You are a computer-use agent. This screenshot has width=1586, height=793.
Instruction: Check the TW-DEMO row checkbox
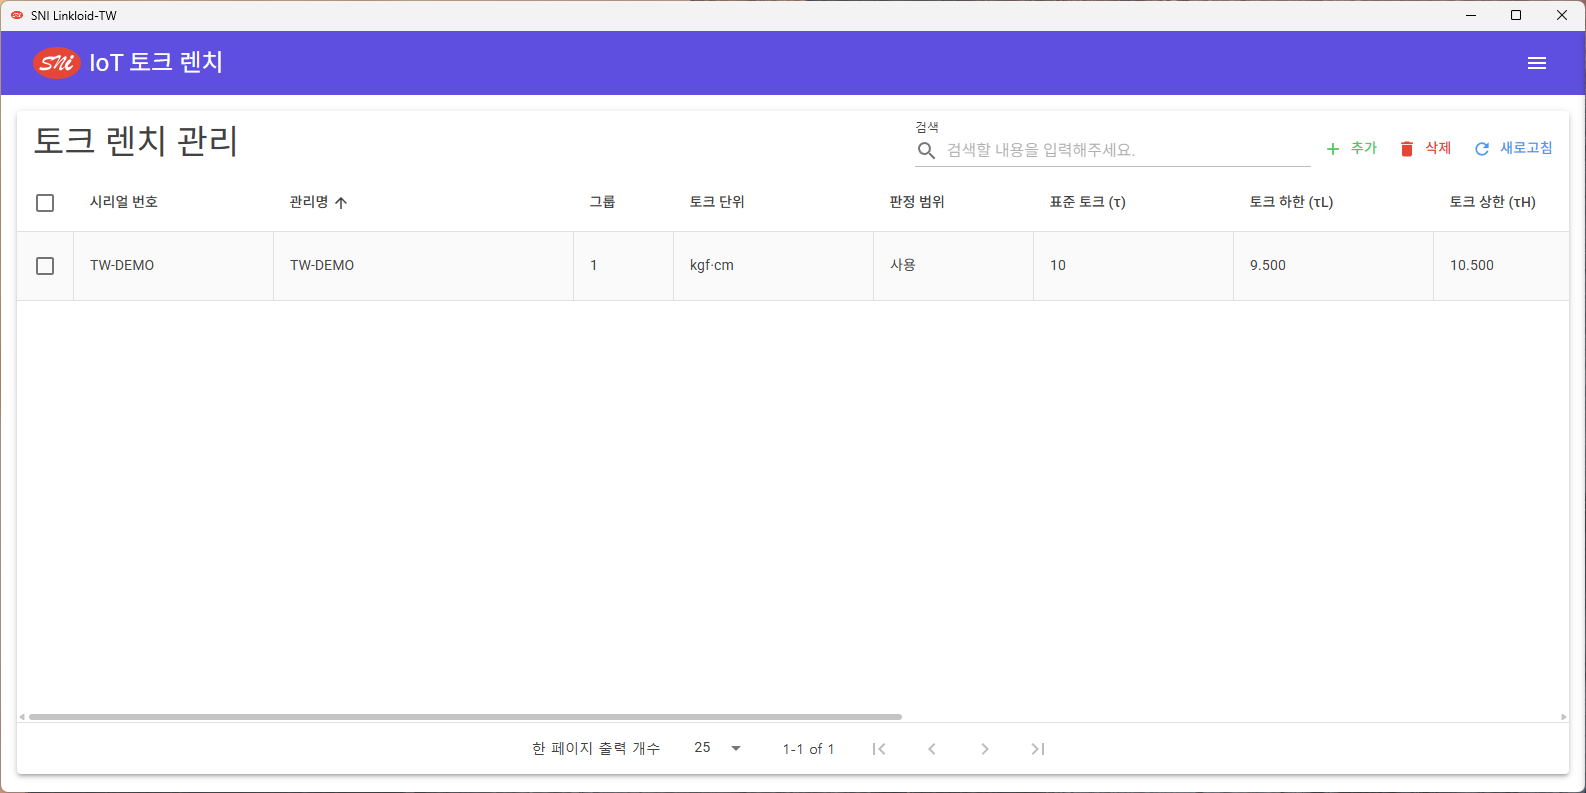tap(45, 266)
